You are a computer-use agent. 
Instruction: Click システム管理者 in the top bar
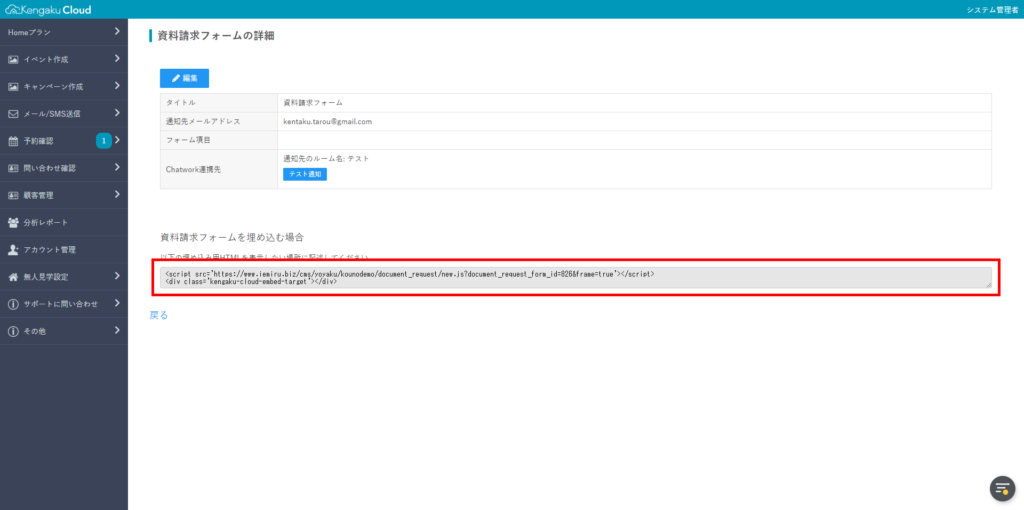click(993, 10)
